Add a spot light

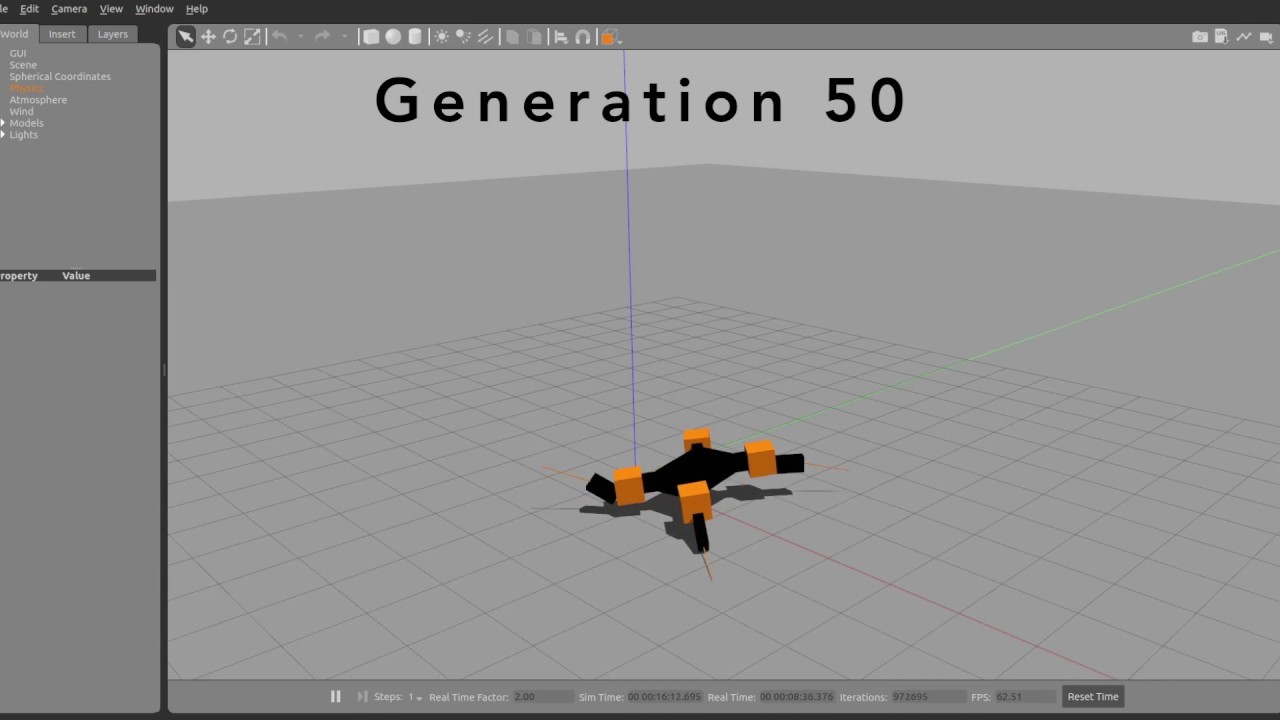(464, 37)
